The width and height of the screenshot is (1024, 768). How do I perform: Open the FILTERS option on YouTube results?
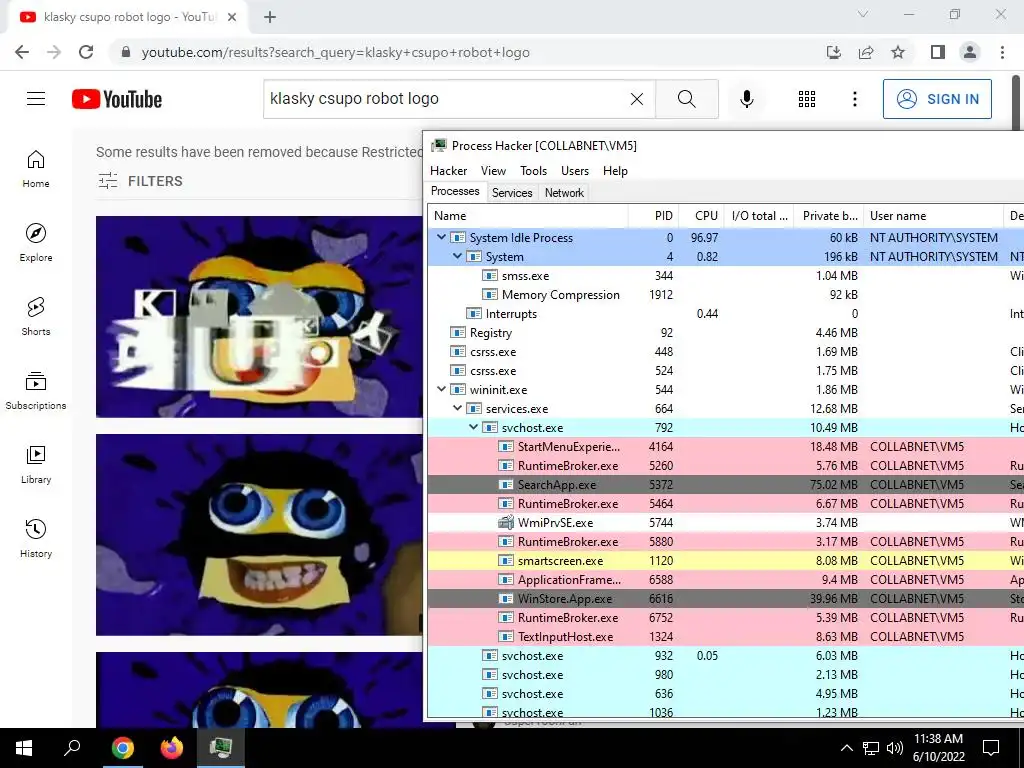click(140, 181)
